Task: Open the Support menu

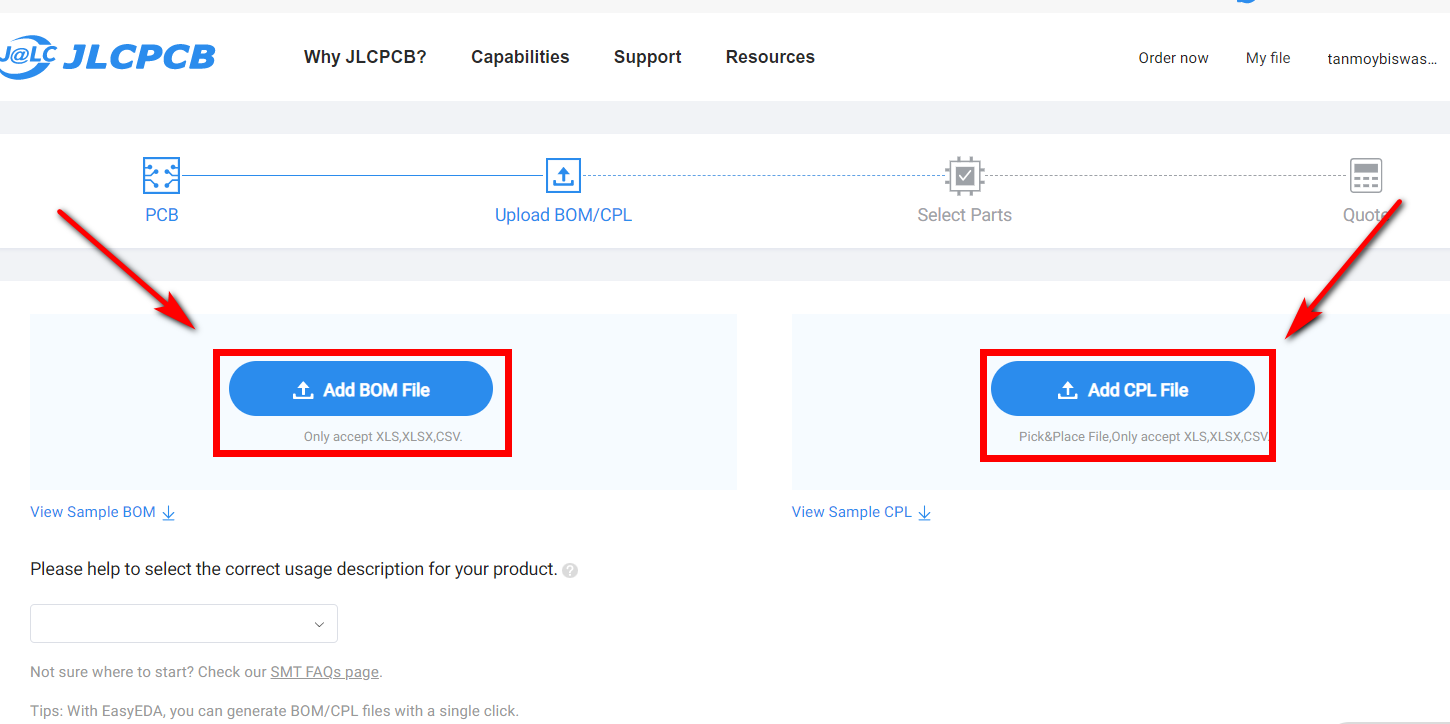Action: 647,57
